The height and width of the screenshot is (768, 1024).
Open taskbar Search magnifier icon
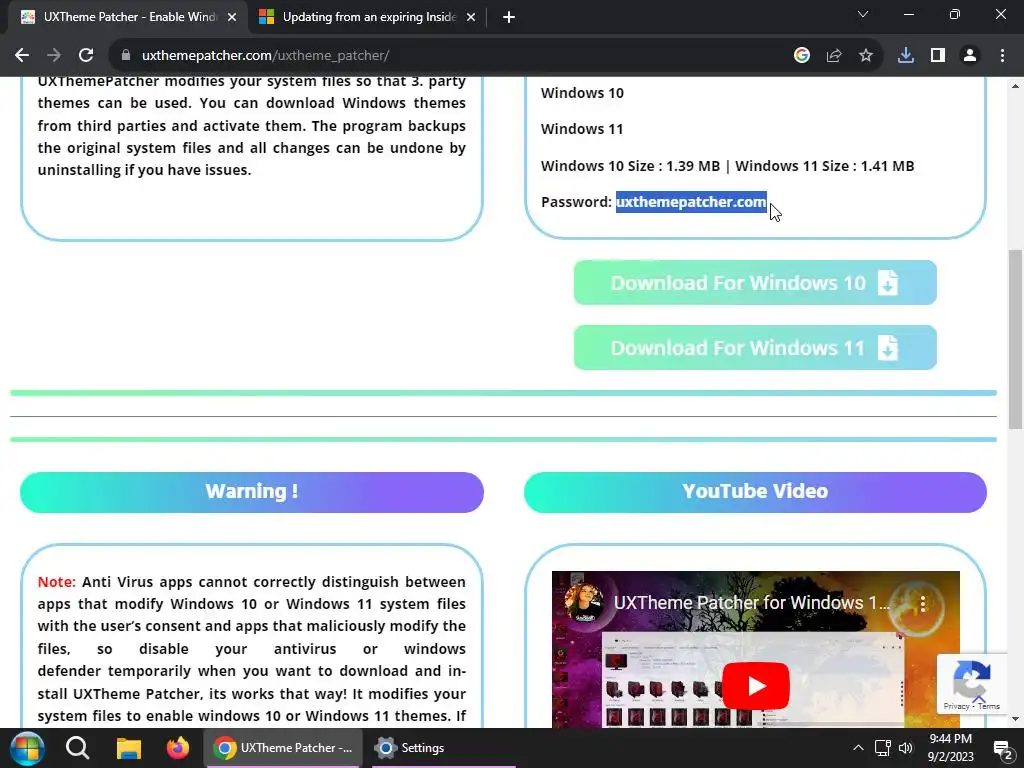77,748
